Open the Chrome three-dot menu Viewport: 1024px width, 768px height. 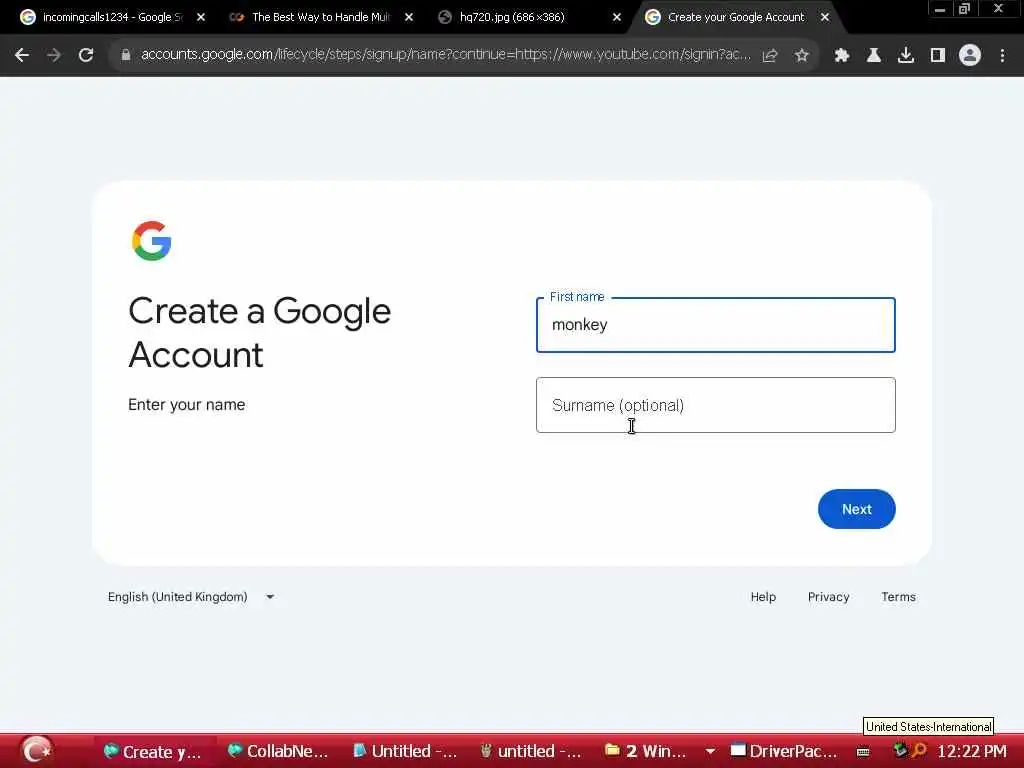[x=1002, y=56]
